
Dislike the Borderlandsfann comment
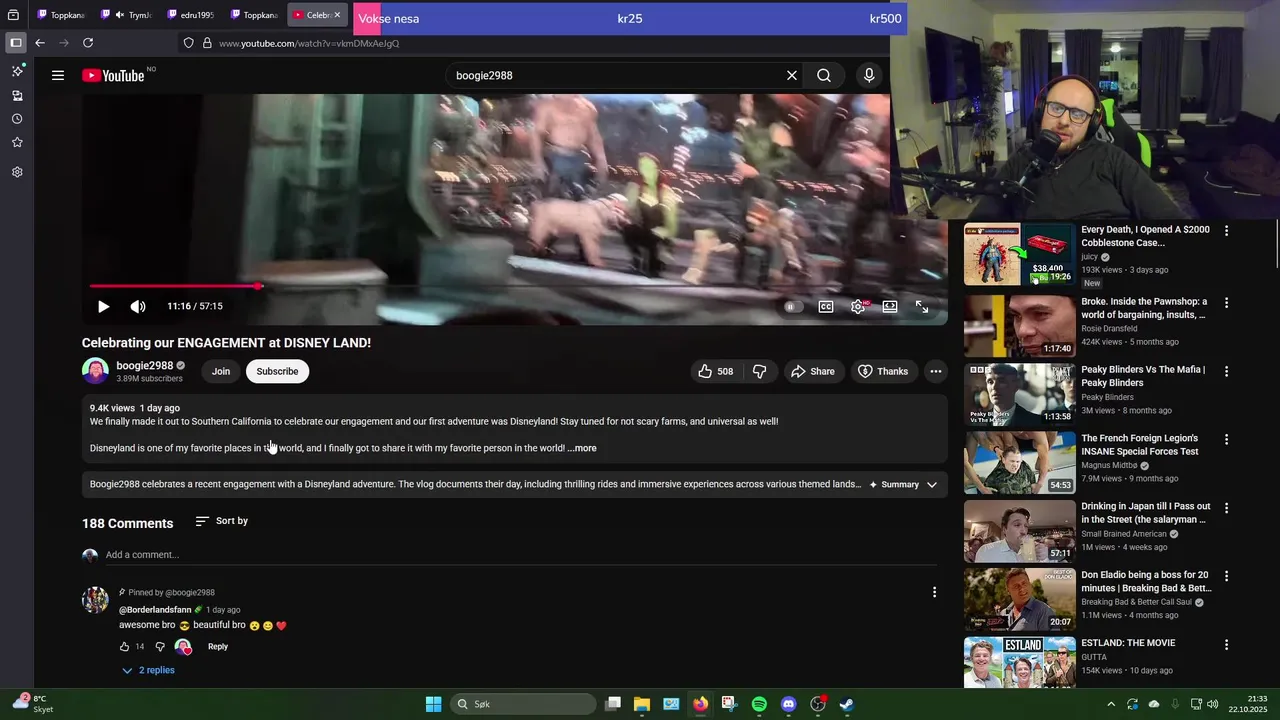(160, 647)
